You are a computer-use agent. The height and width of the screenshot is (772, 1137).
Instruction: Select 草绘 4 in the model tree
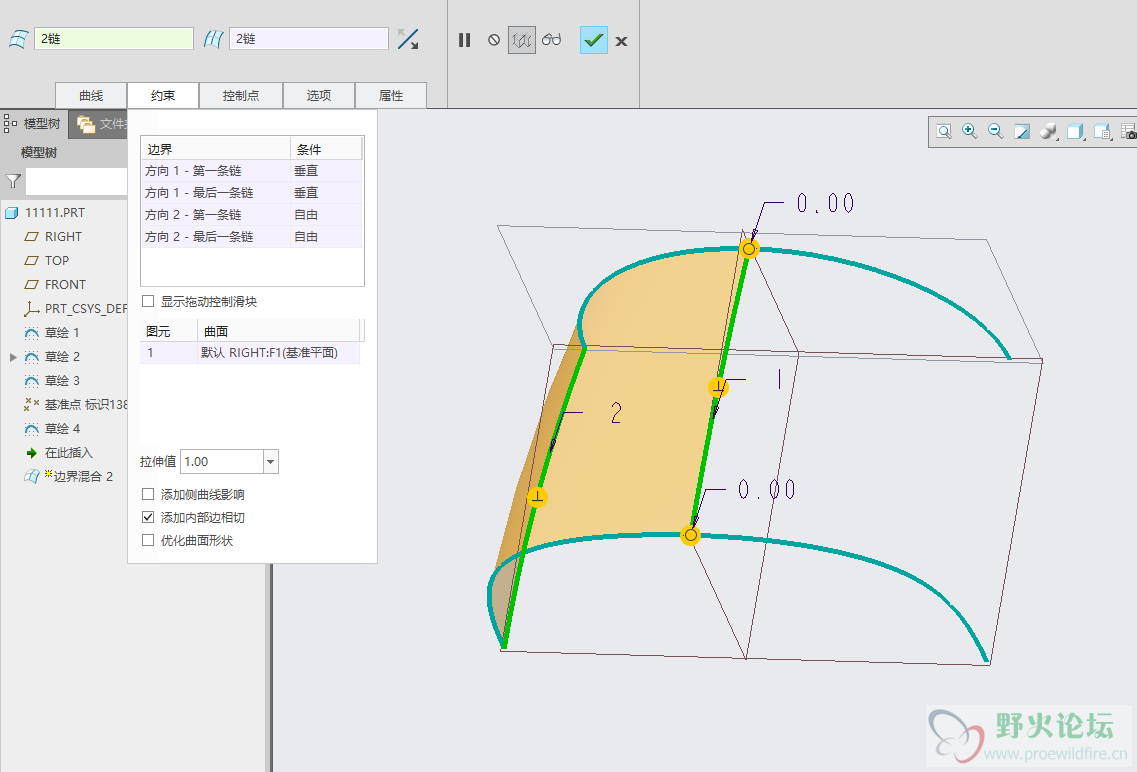[62, 428]
